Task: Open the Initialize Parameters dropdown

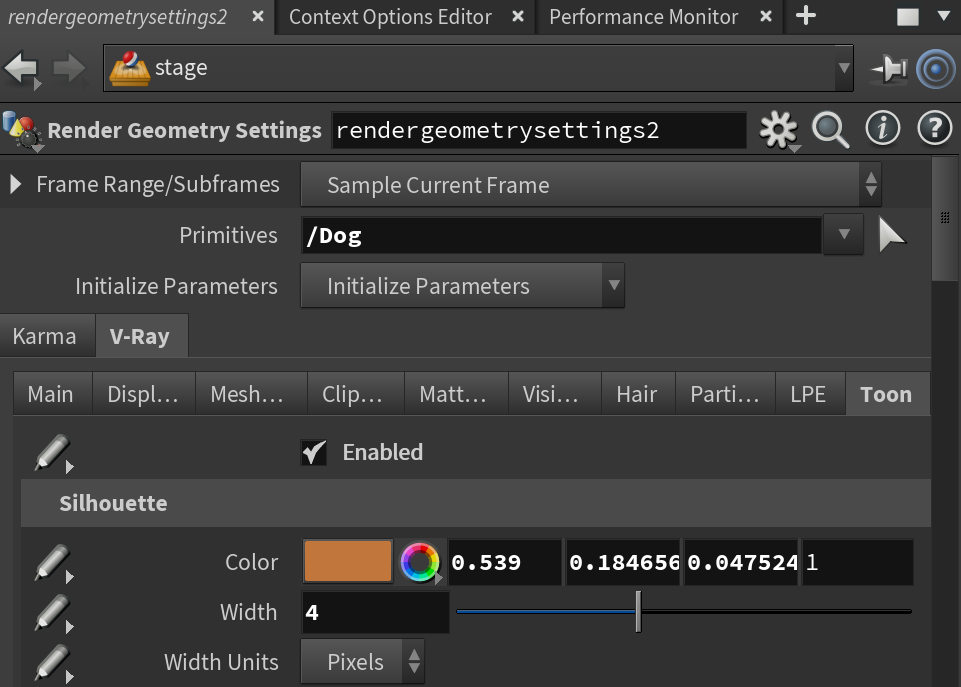Action: tap(462, 286)
